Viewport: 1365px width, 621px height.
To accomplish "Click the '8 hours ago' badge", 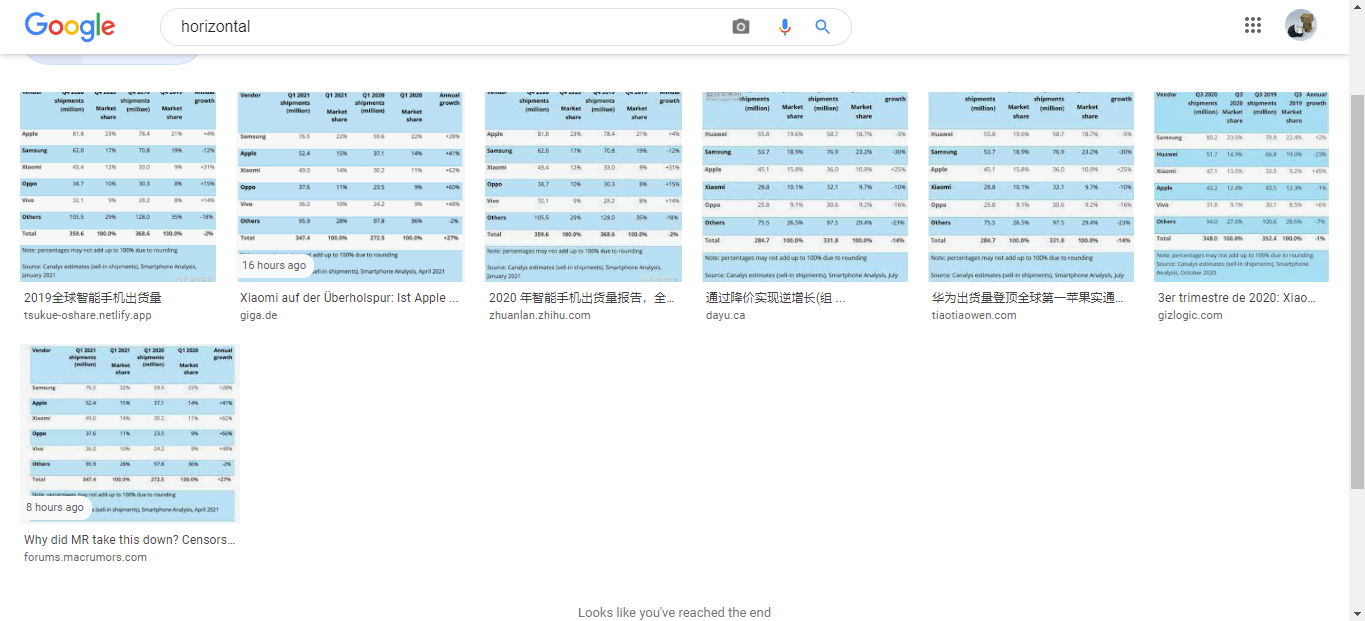I will 55,508.
